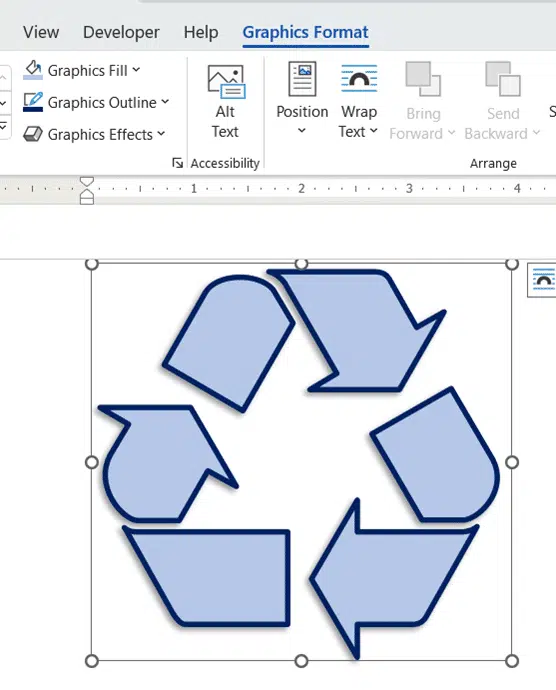This screenshot has height=690, width=556.
Task: Expand the Bring Forward dropdown chevron
Action: 451,132
